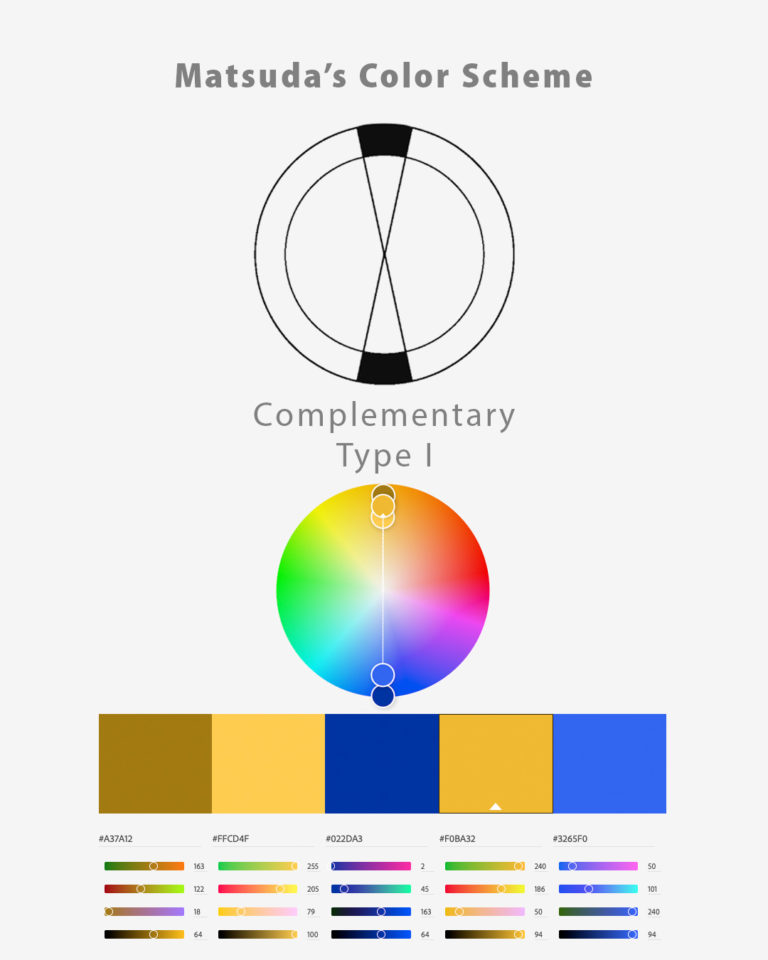Click the green value 122 under #A37A12
Image resolution: width=768 pixels, height=960 pixels.
pyautogui.click(x=199, y=889)
